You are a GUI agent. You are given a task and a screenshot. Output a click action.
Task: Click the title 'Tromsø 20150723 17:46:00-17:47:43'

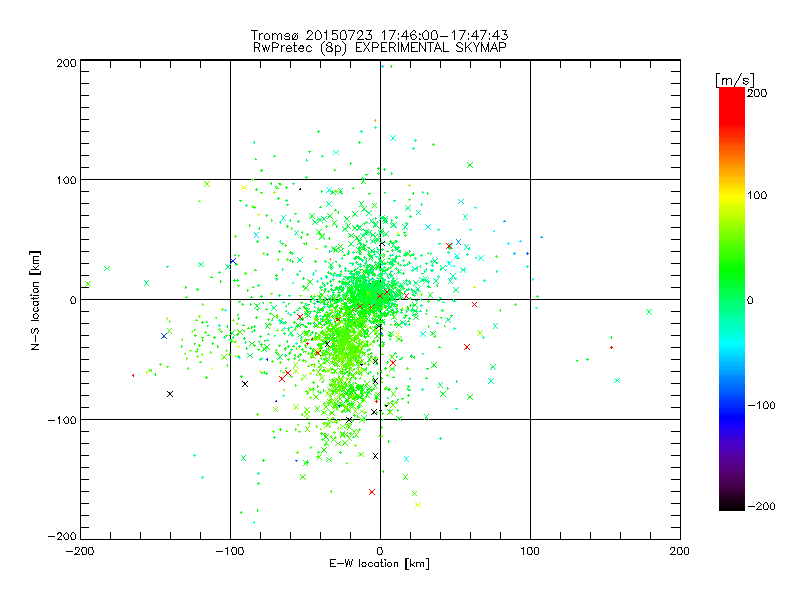379,35
